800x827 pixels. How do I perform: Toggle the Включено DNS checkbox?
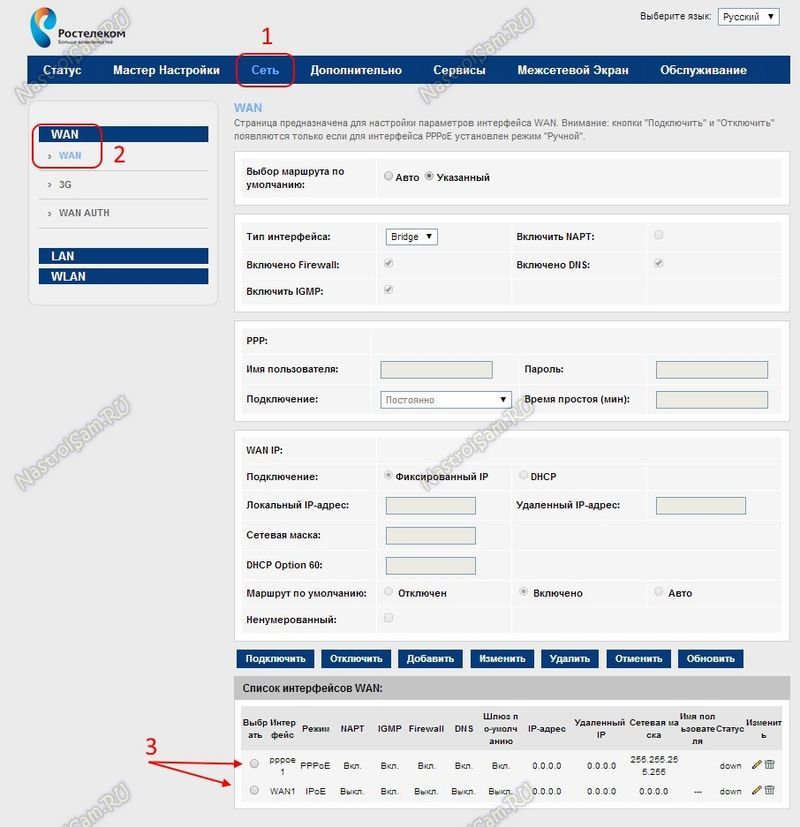click(x=659, y=263)
